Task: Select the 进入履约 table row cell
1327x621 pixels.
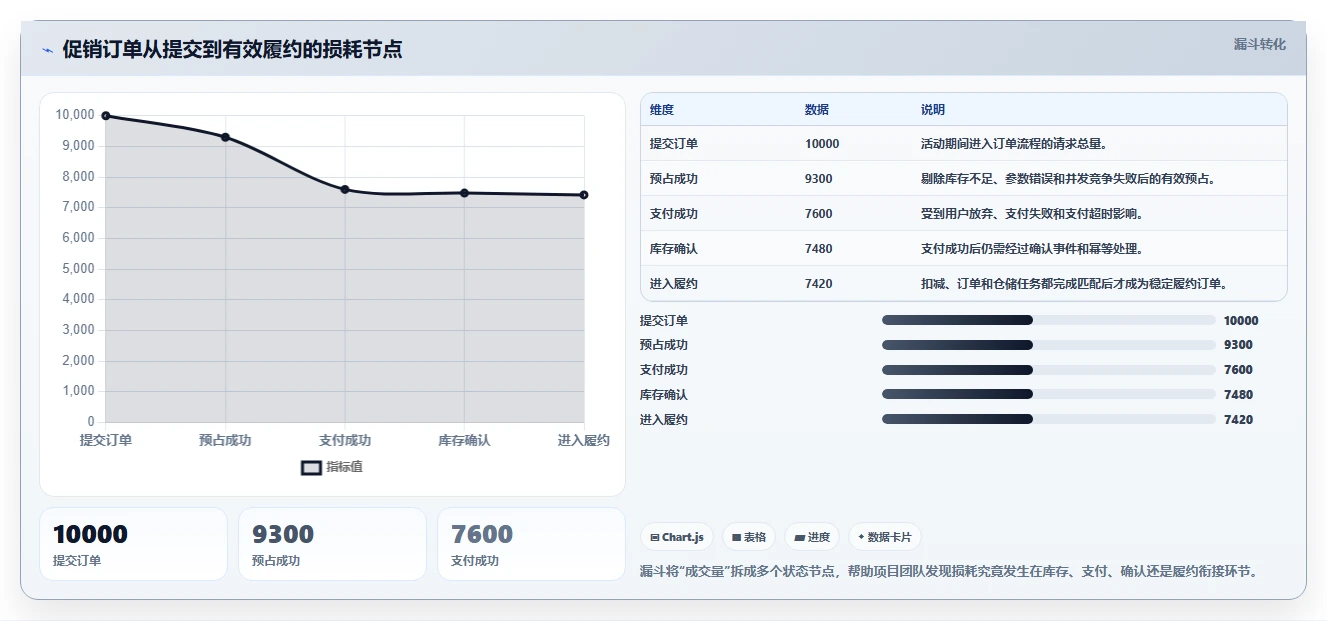Action: (x=674, y=284)
